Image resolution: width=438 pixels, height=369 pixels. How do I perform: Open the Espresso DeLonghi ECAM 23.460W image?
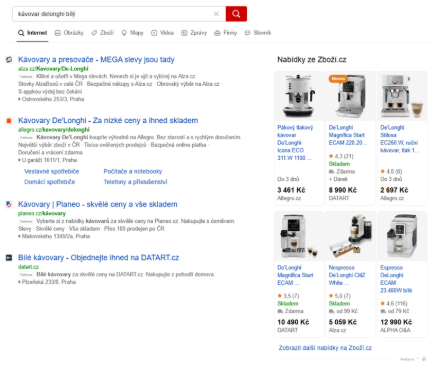402,236
